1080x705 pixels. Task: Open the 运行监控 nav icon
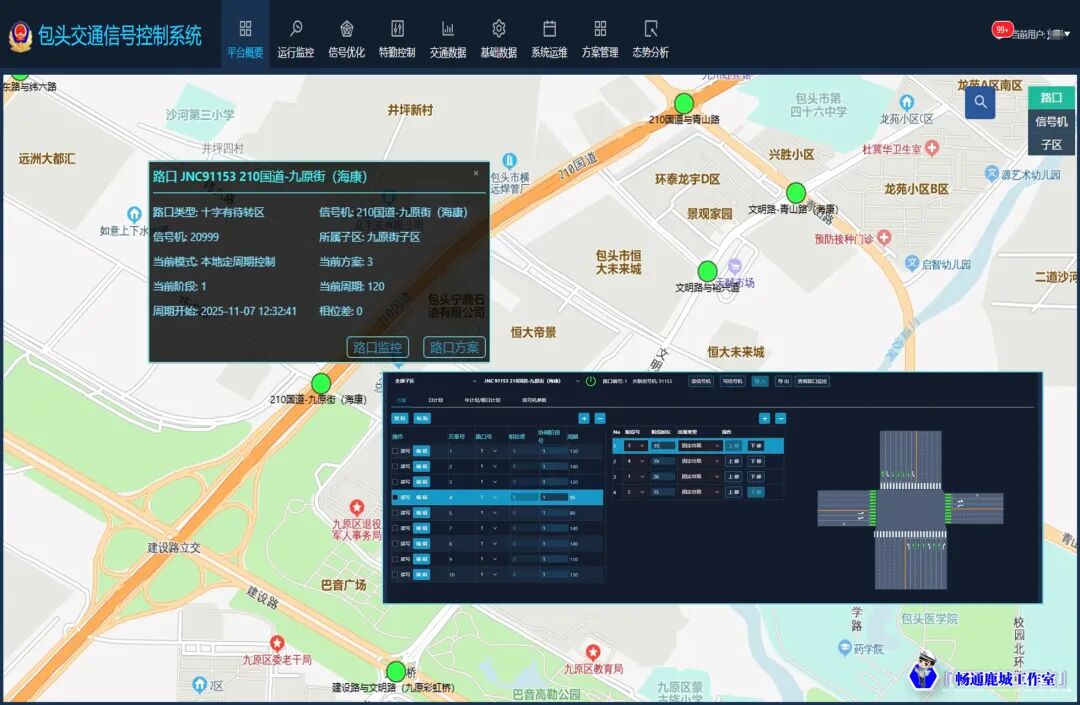[295, 30]
